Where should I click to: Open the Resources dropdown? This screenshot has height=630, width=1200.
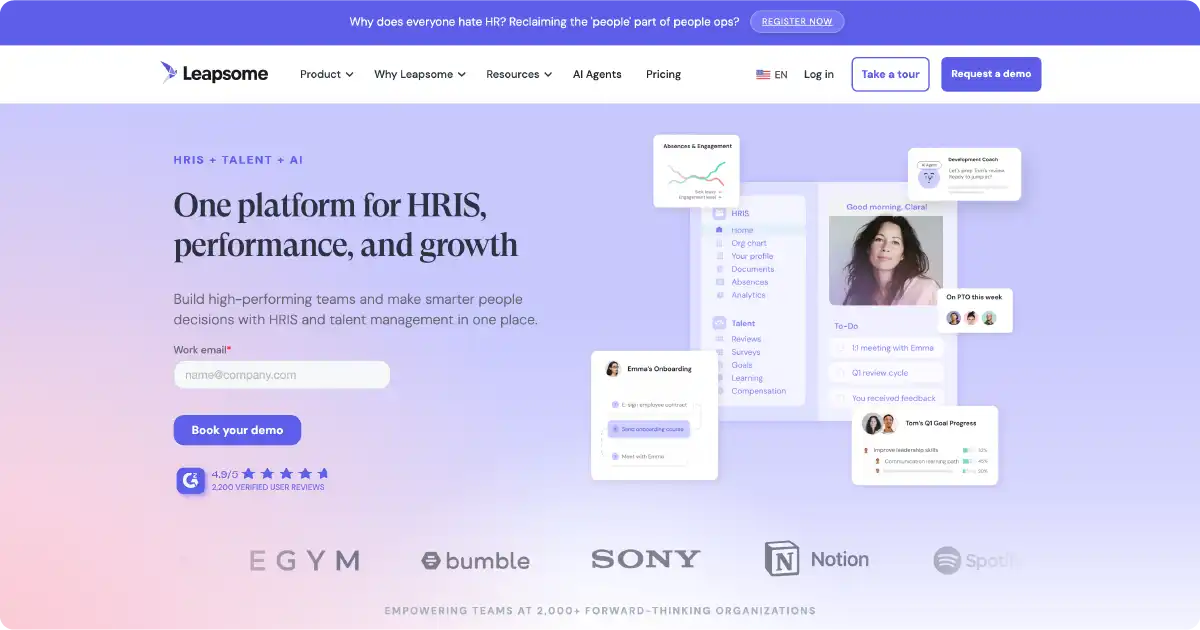[519, 74]
